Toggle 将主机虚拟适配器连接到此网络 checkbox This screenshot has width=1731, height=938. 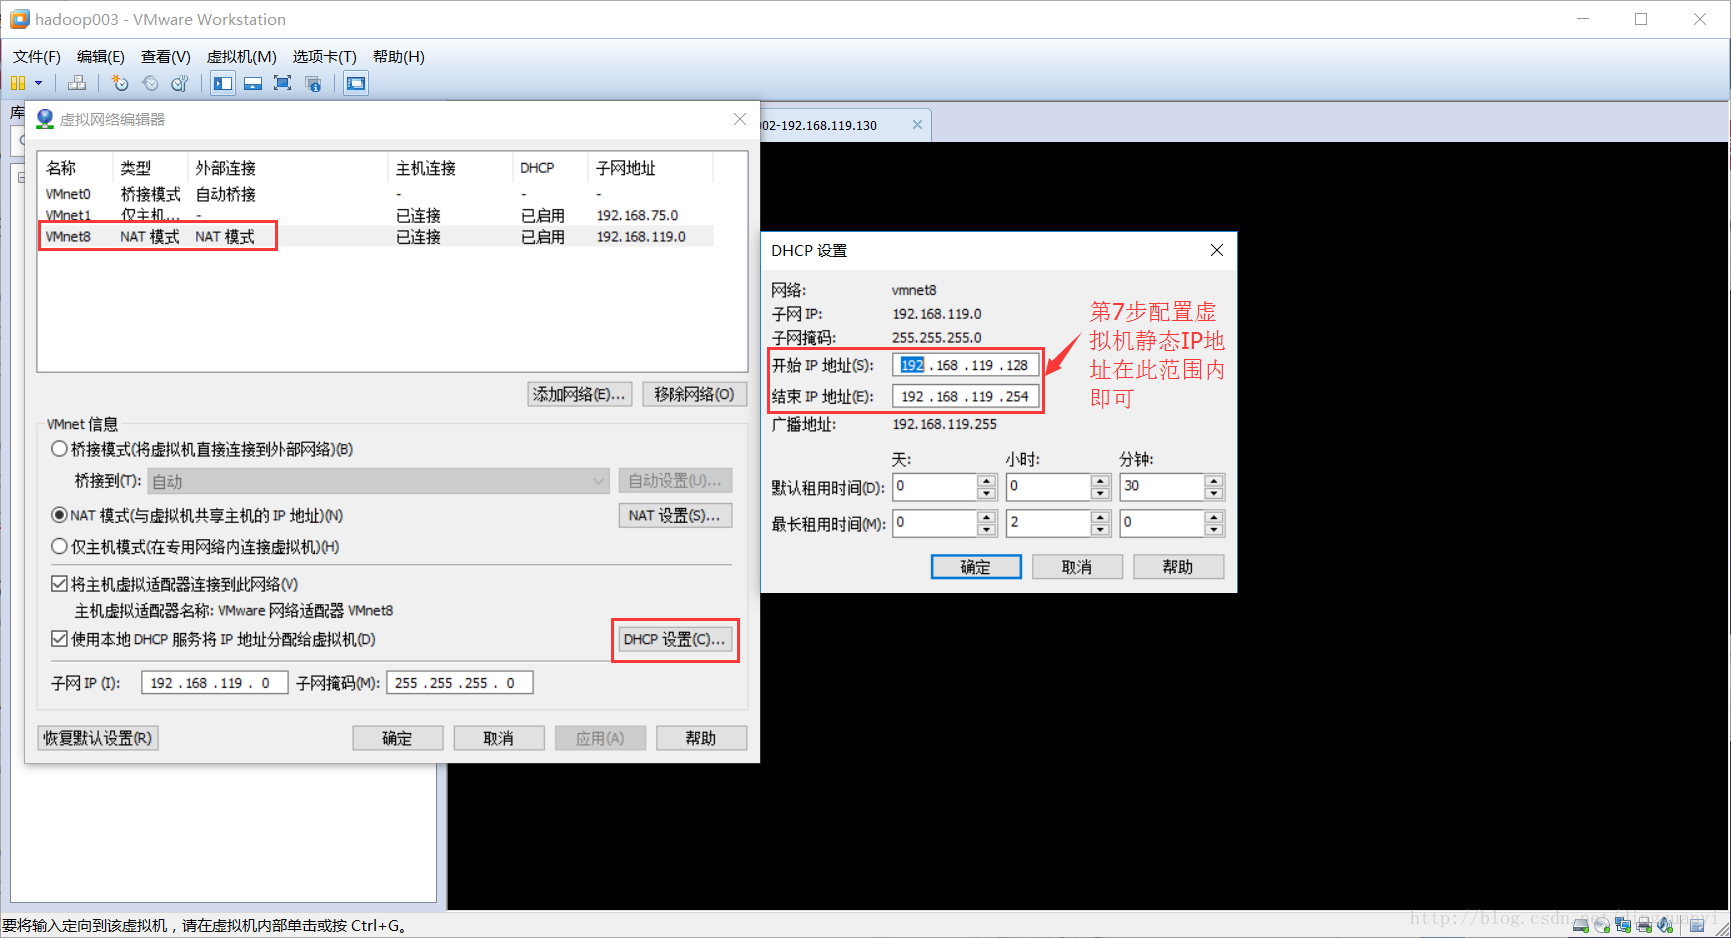(60, 584)
